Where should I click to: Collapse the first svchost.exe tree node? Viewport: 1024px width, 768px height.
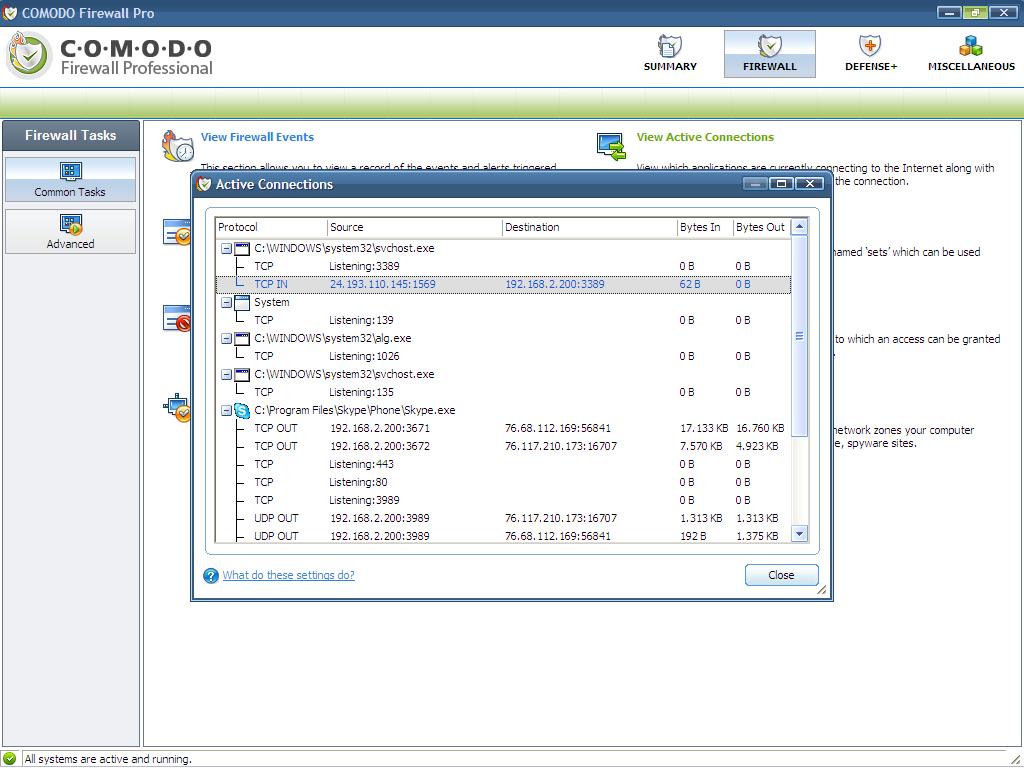point(226,248)
